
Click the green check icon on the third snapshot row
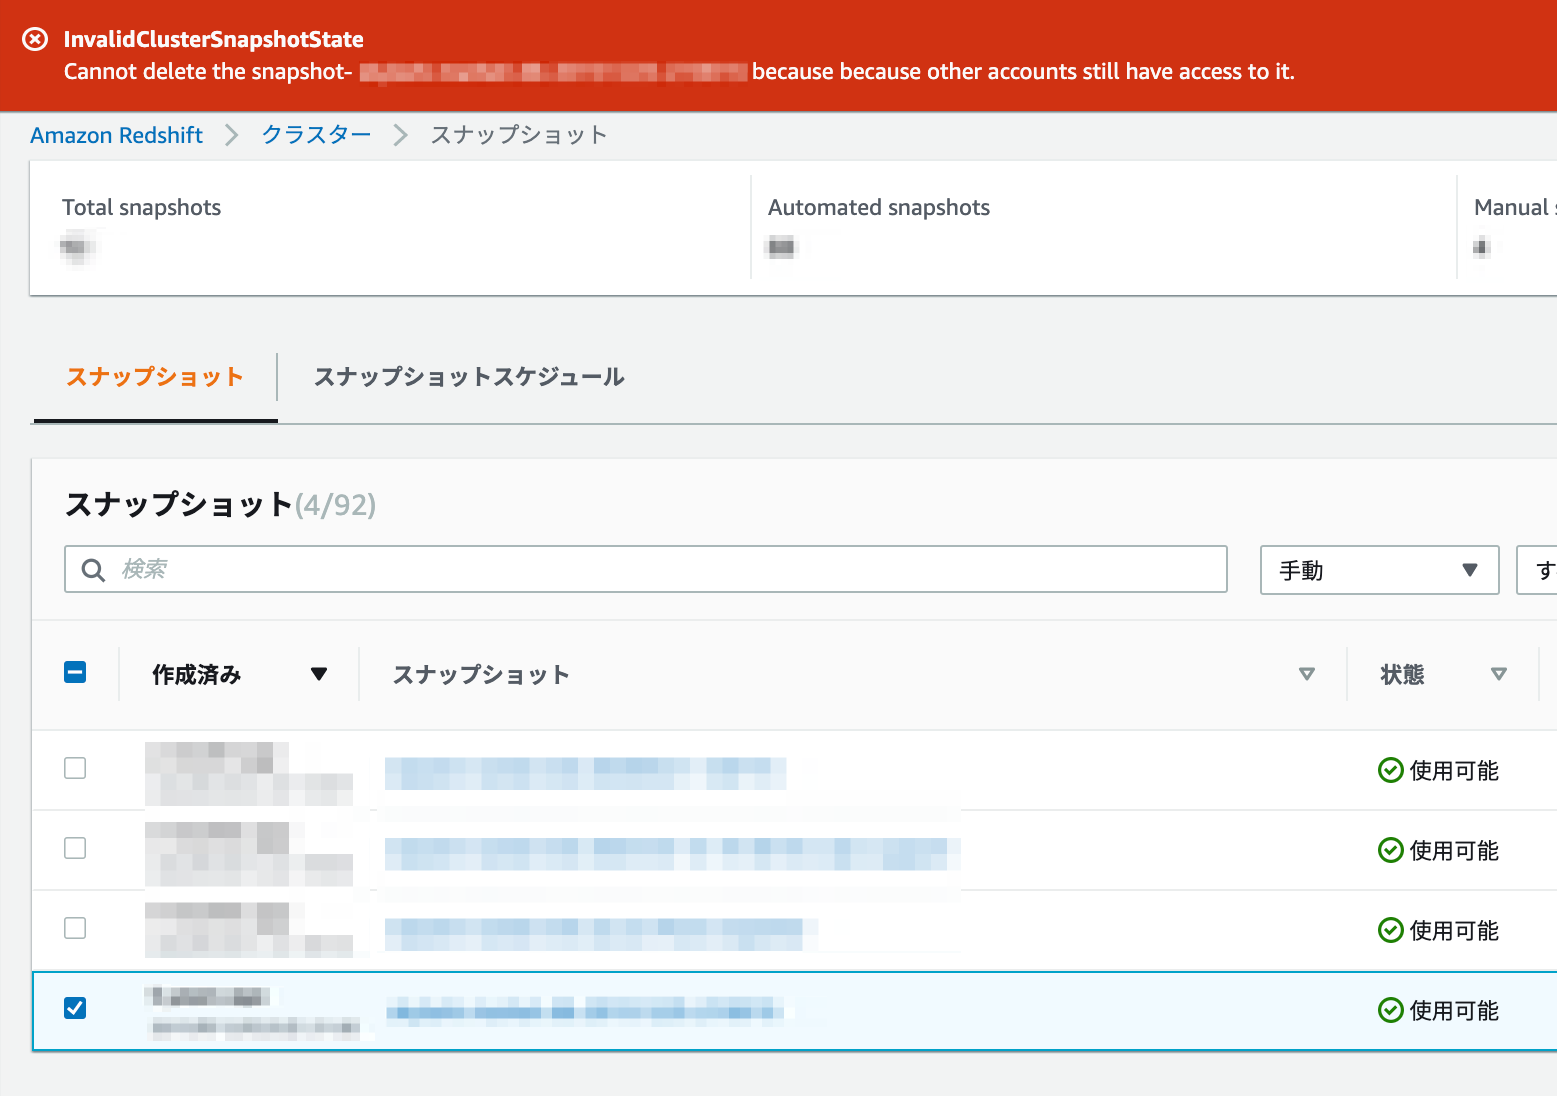click(x=1390, y=930)
